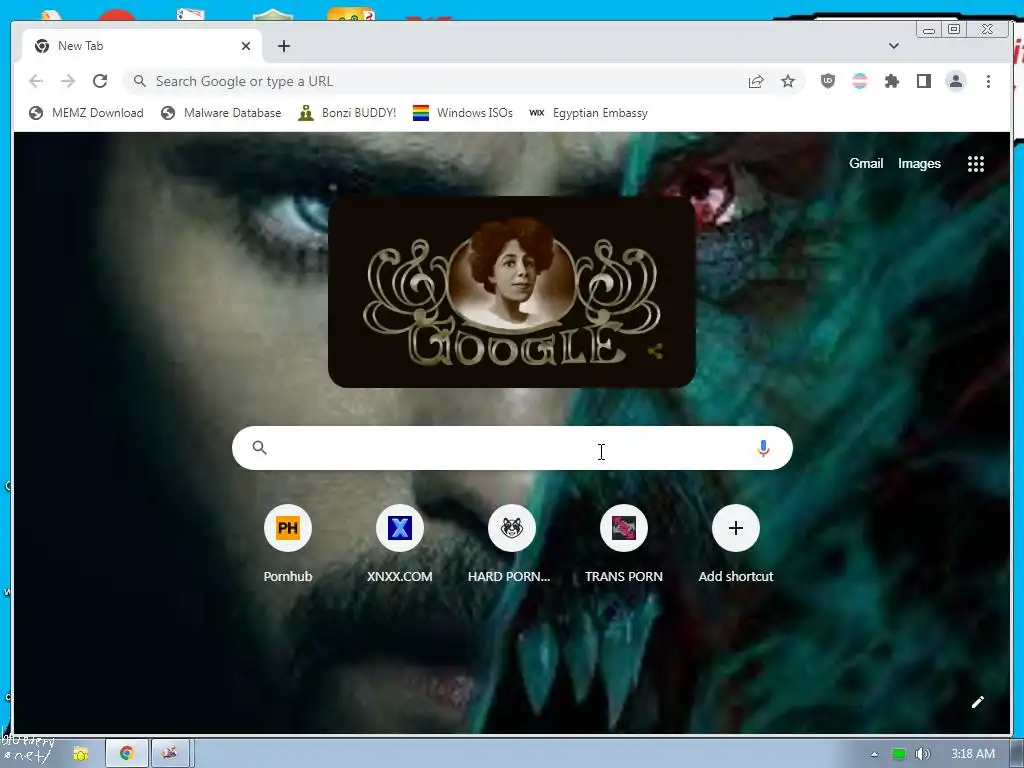Bookmark this tab with the star icon
Viewport: 1024px width, 768px height.
(x=788, y=81)
